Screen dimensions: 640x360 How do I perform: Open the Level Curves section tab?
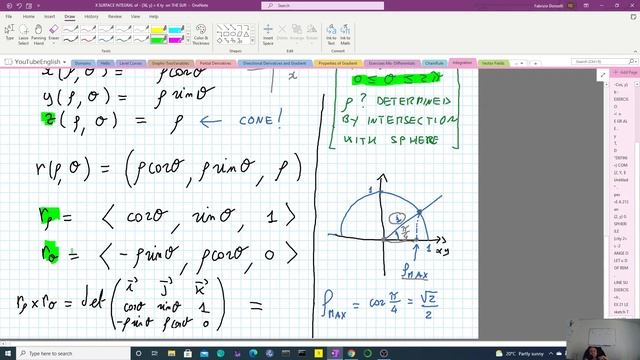point(131,63)
